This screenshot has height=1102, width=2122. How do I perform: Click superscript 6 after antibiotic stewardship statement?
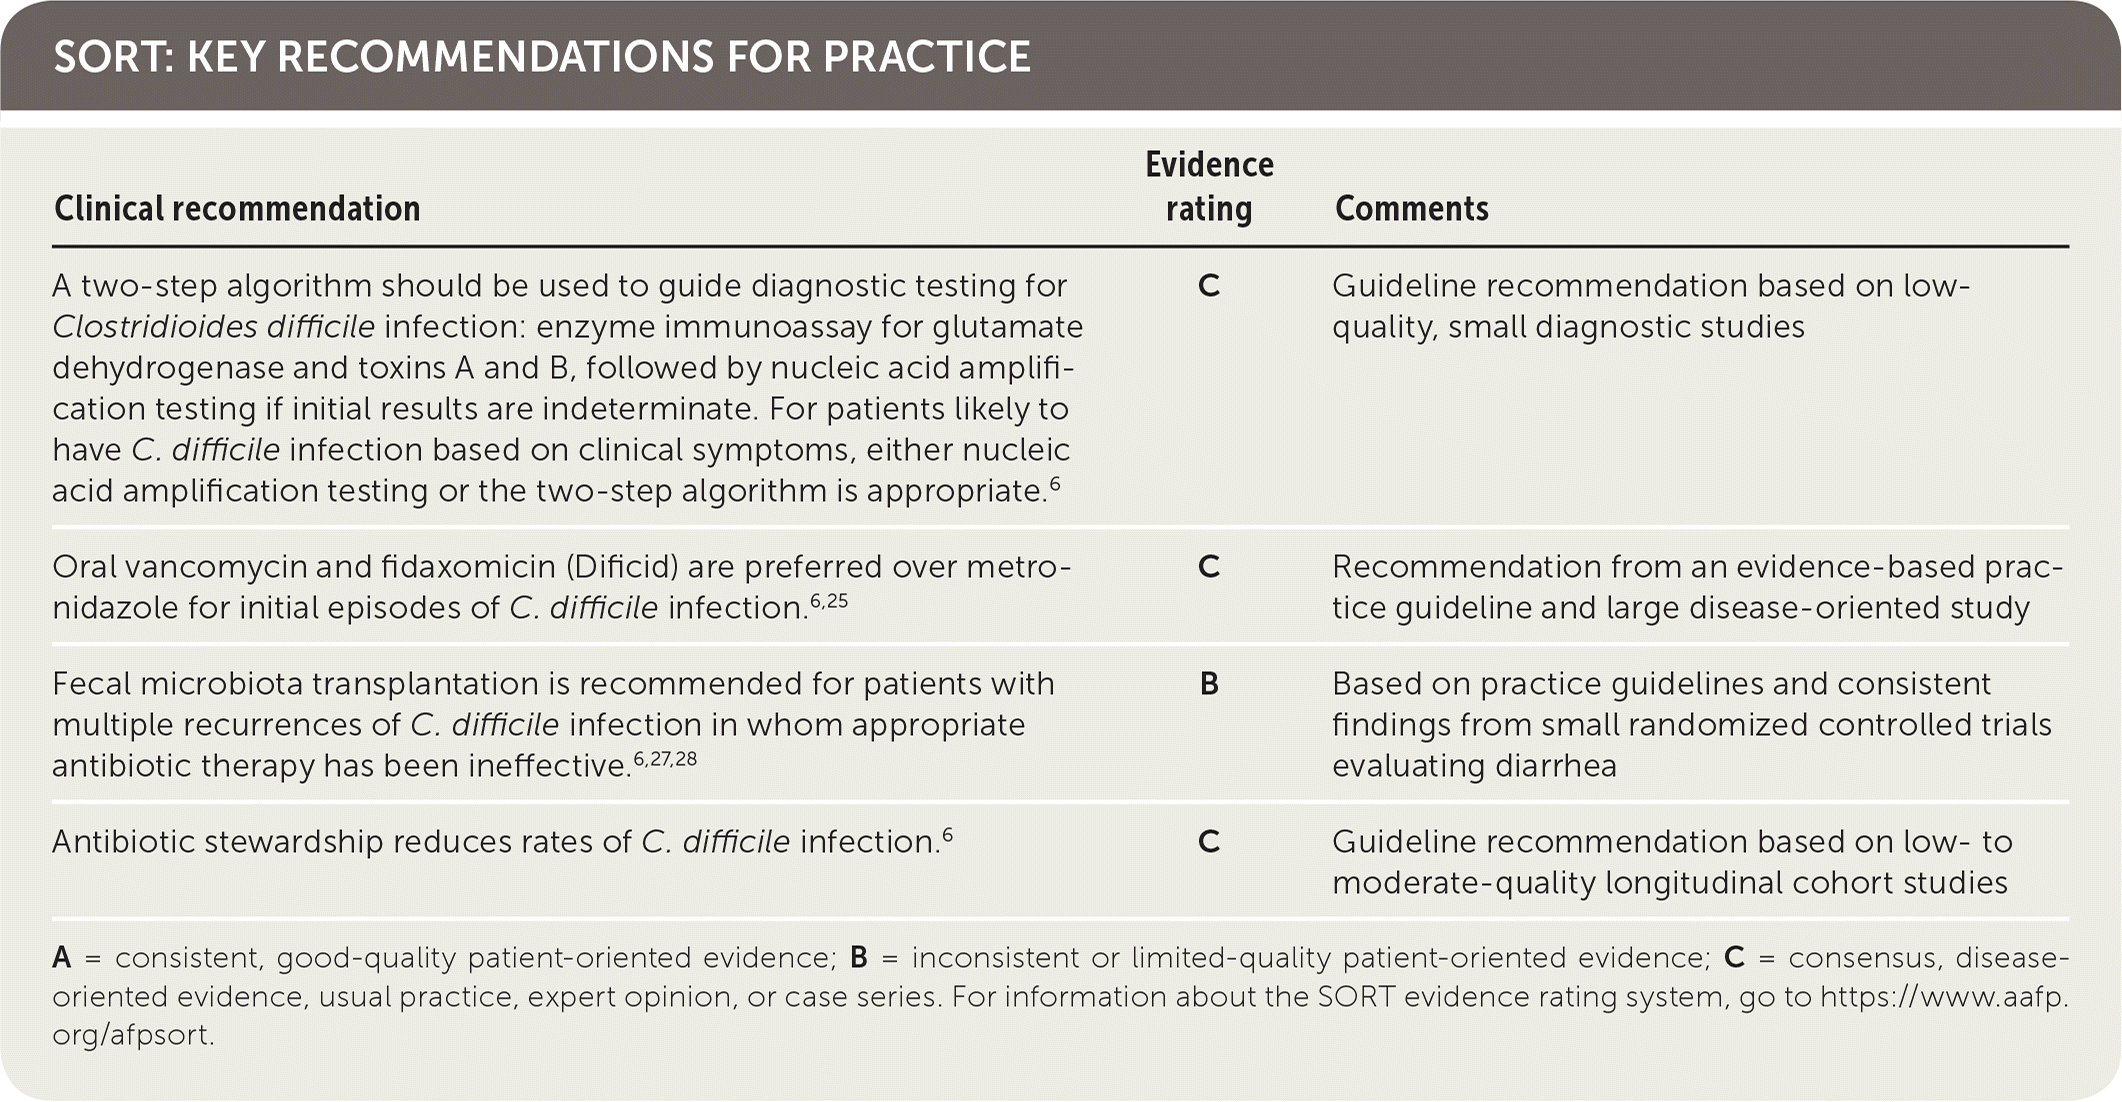pyautogui.click(x=947, y=835)
